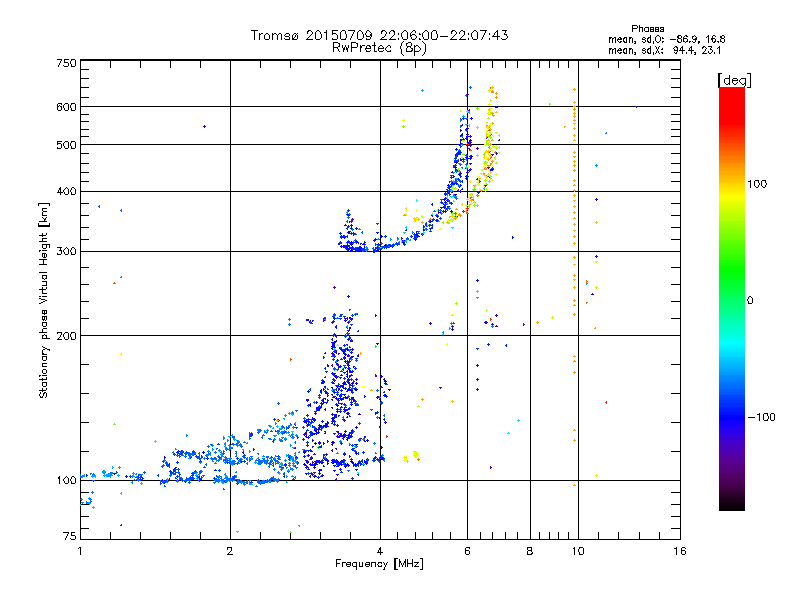800x600 pixels.
Task: Click the 'mean, sd,O: -86.9, 16.8' statistics line
Action: pyautogui.click(x=667, y=39)
